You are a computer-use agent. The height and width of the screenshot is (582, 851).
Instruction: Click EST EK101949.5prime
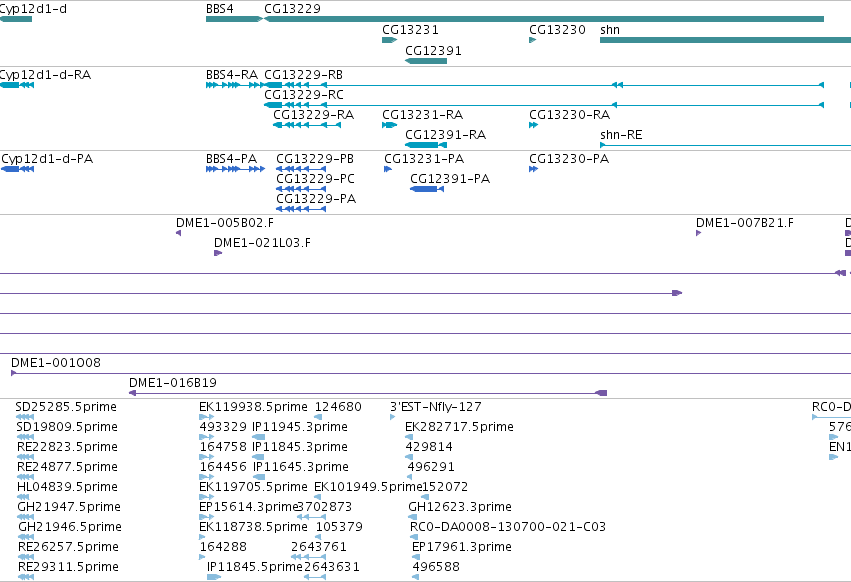click(x=317, y=497)
